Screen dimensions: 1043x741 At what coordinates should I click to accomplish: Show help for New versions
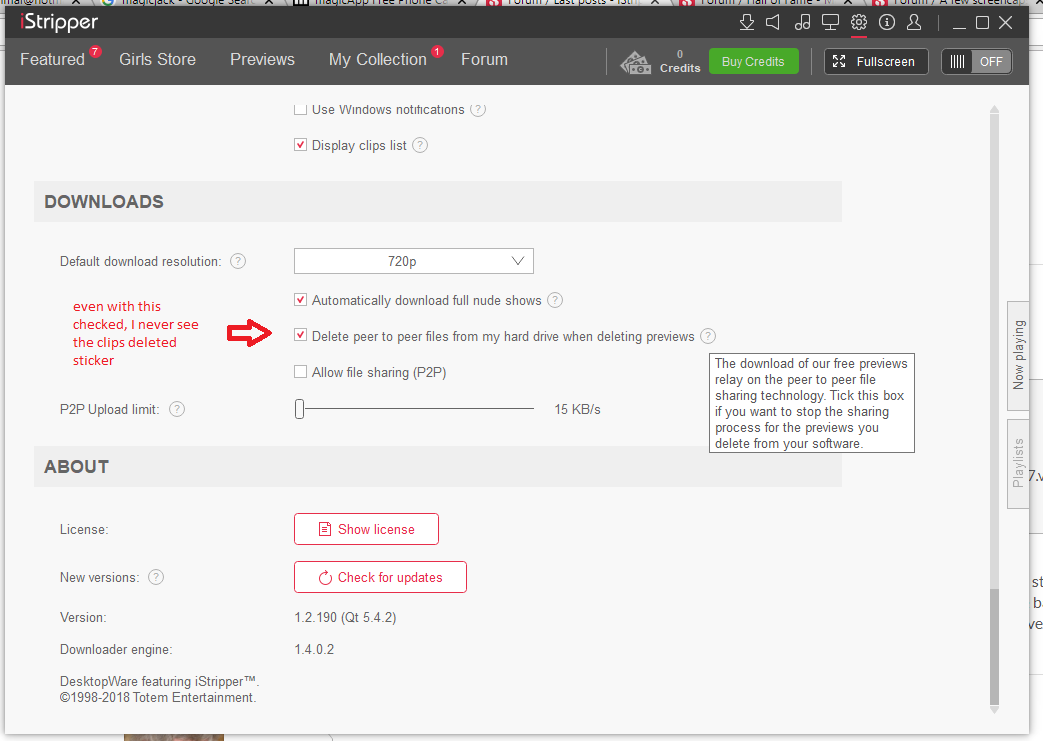(x=156, y=577)
